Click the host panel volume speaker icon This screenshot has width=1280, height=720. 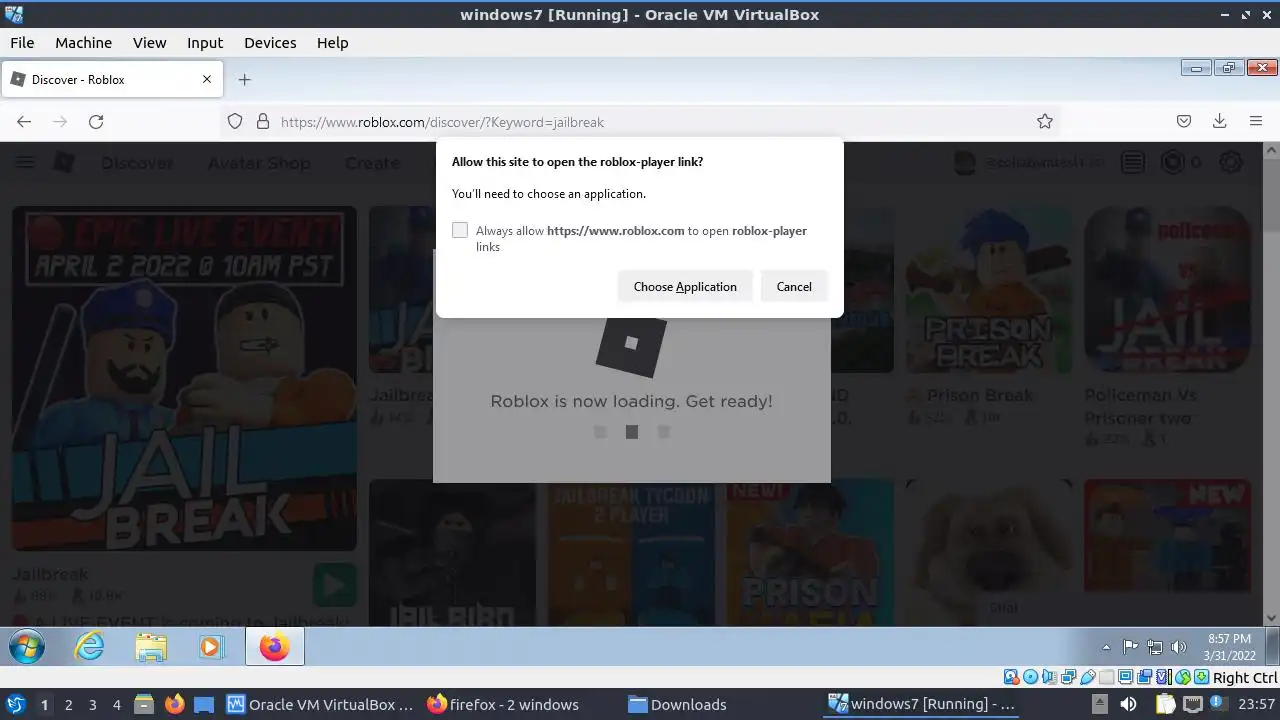point(1129,705)
